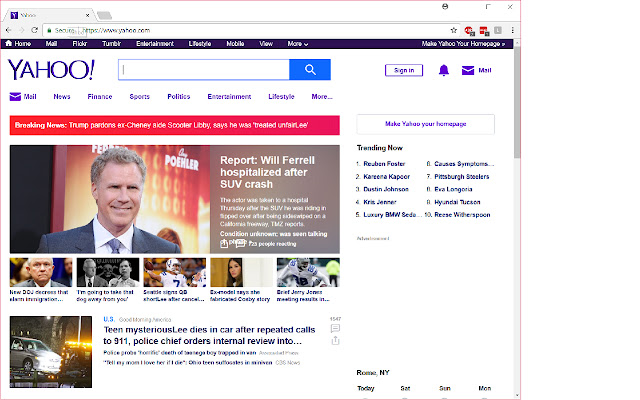Click the browser address bar URL
This screenshot has height=400, width=640.
(116, 30)
